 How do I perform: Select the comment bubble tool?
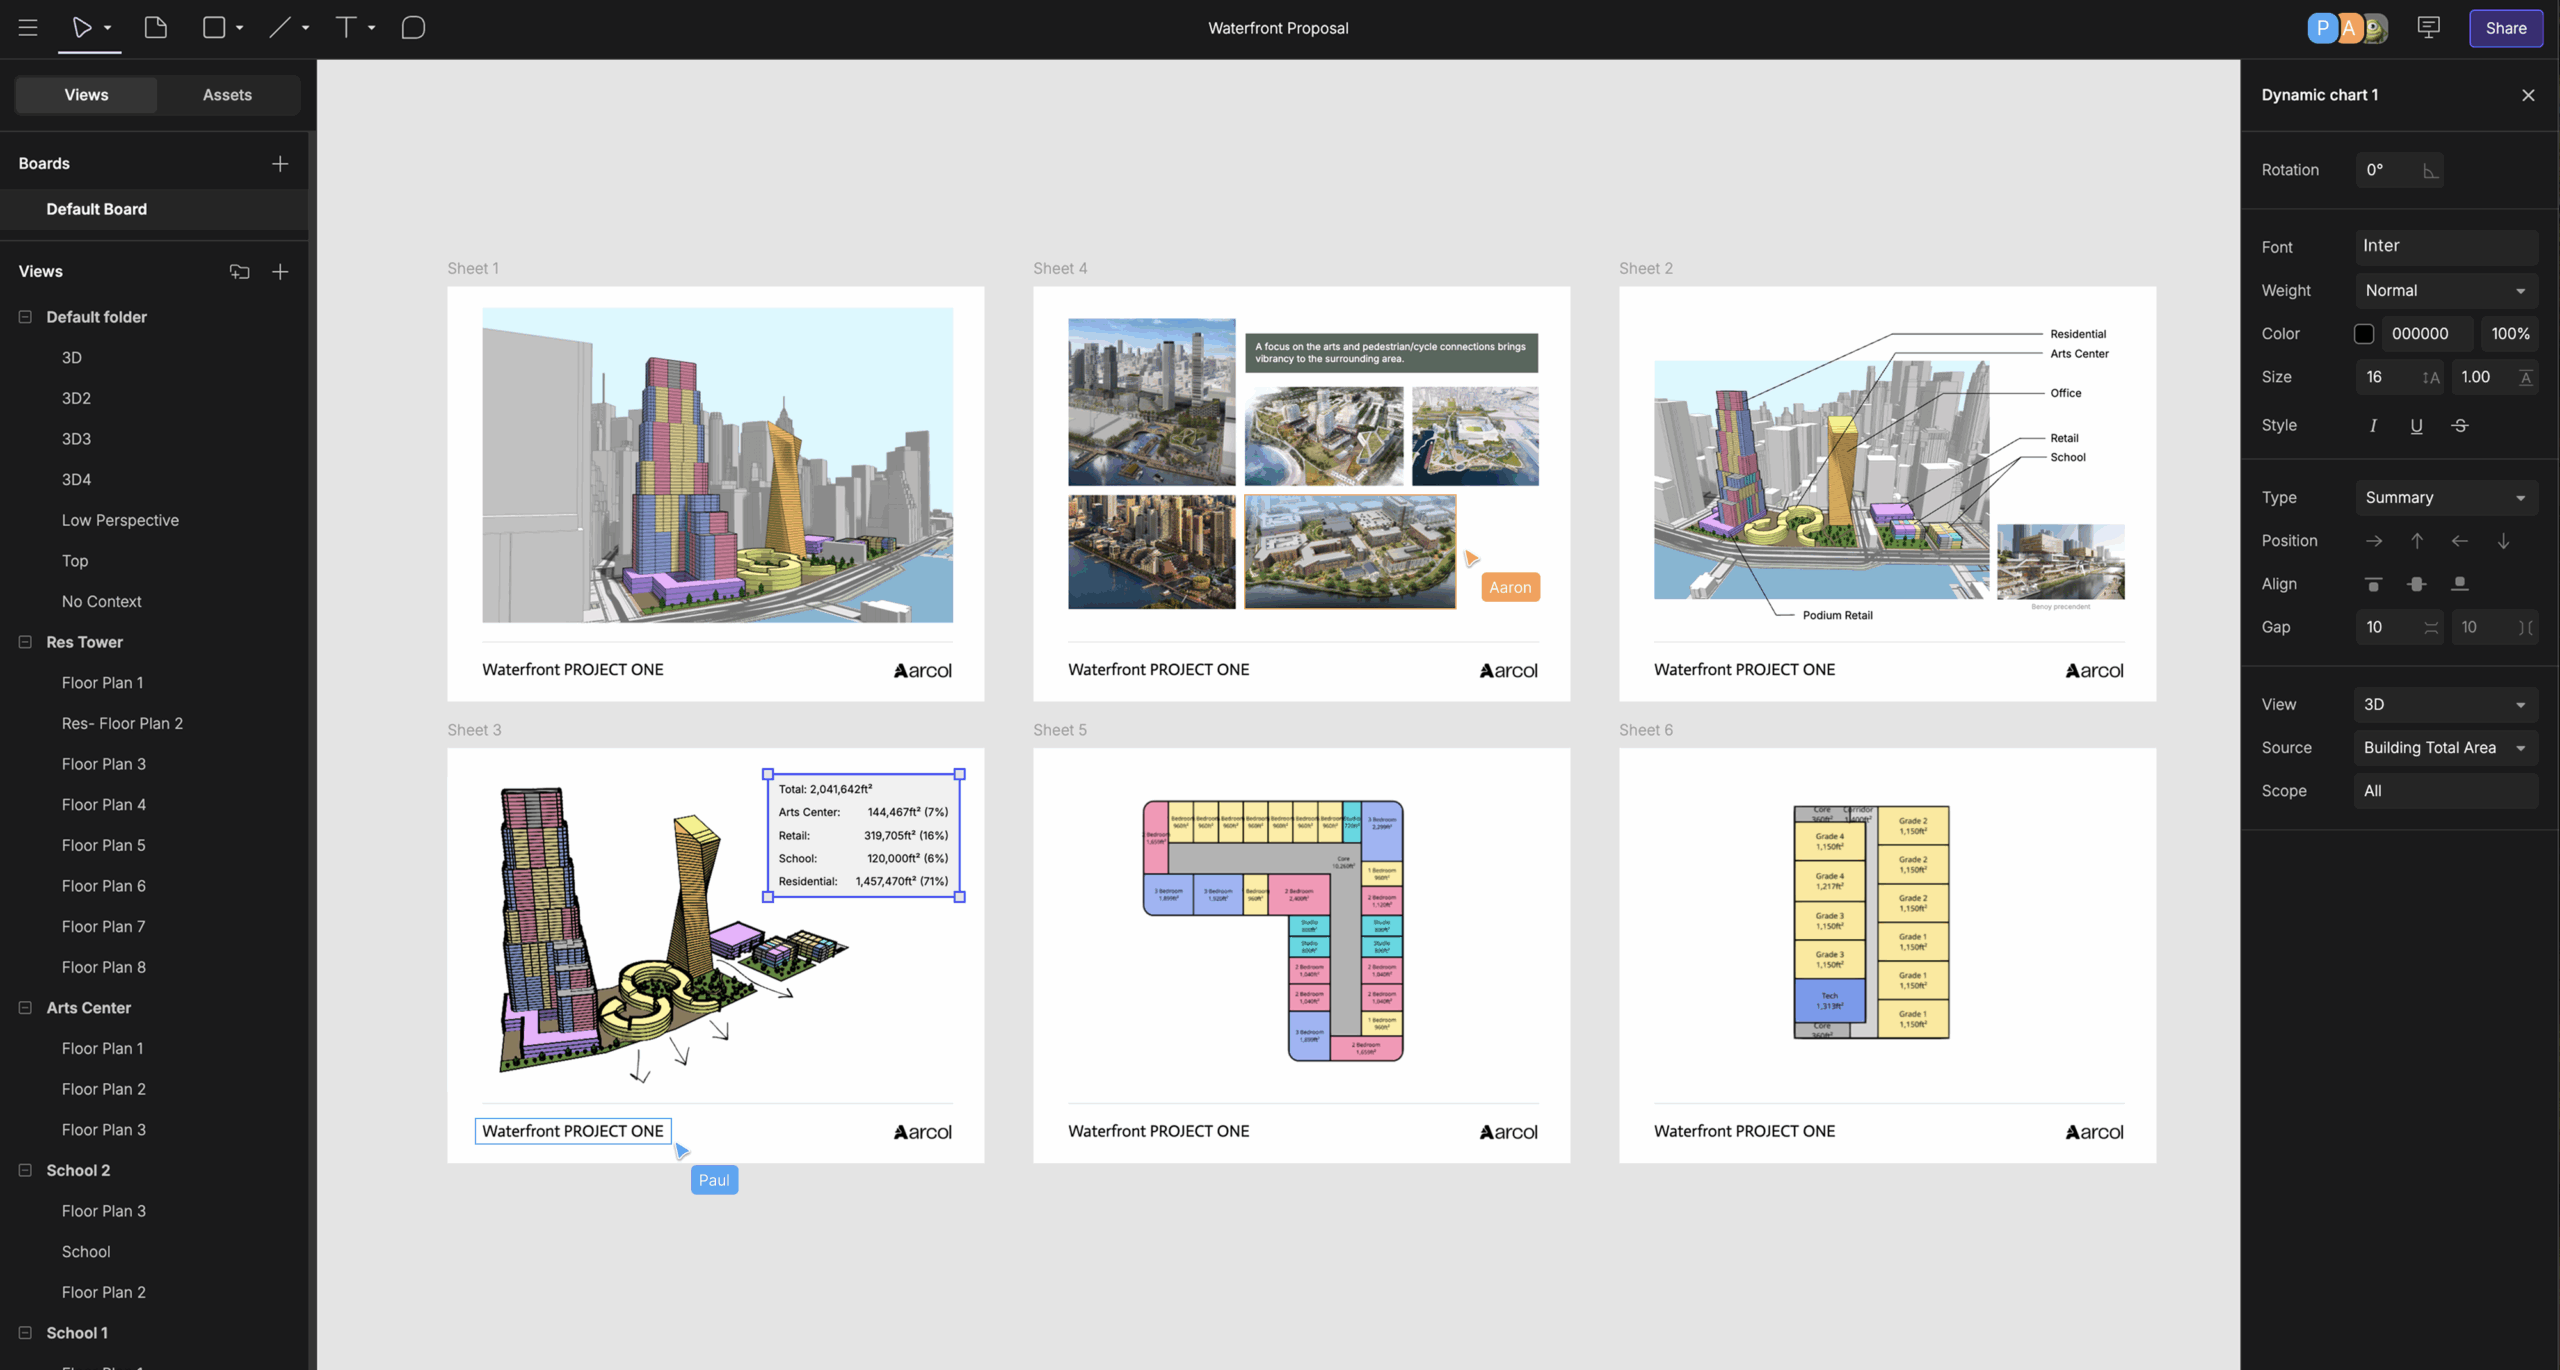tap(413, 28)
